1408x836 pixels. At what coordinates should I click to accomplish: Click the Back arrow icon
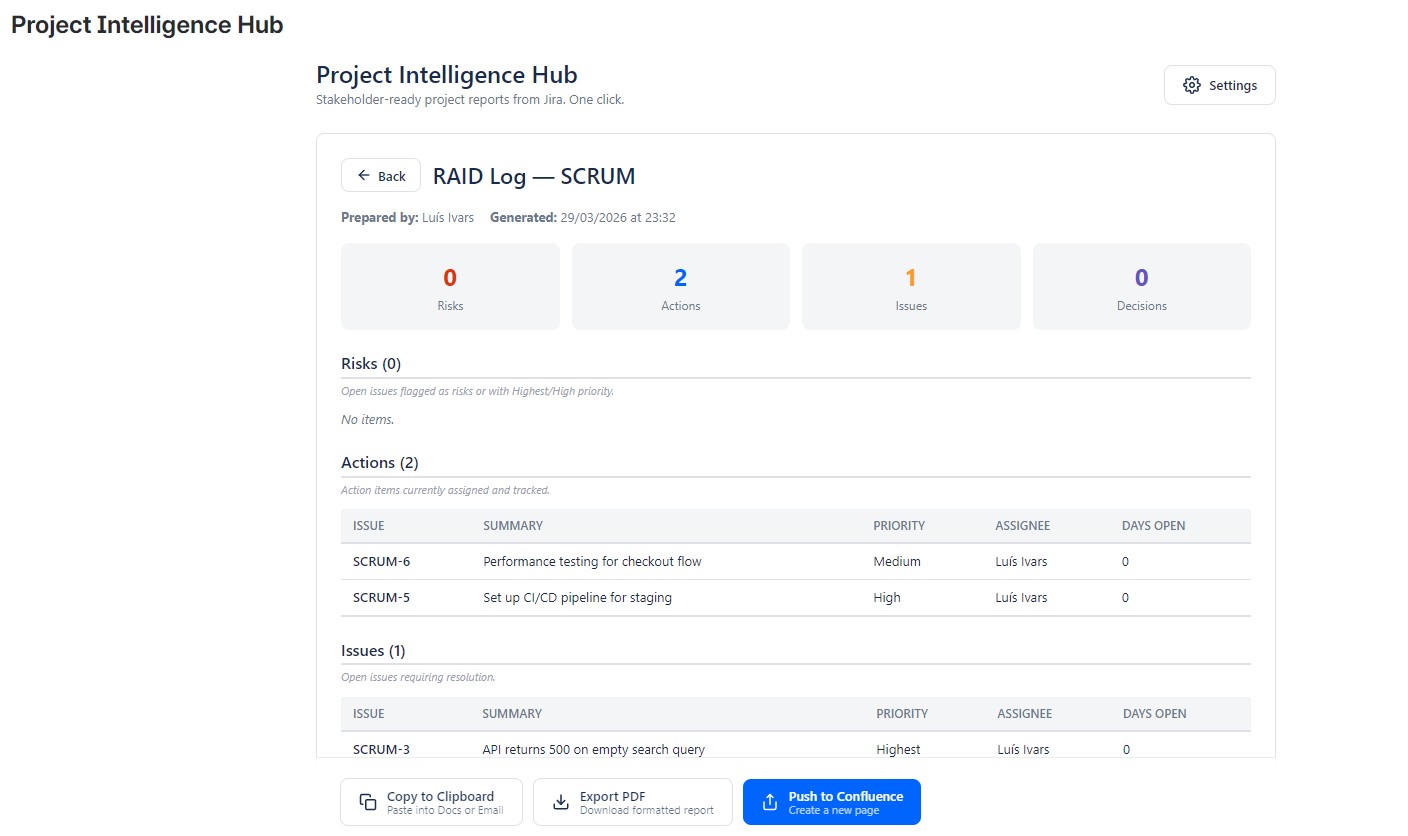tap(364, 175)
